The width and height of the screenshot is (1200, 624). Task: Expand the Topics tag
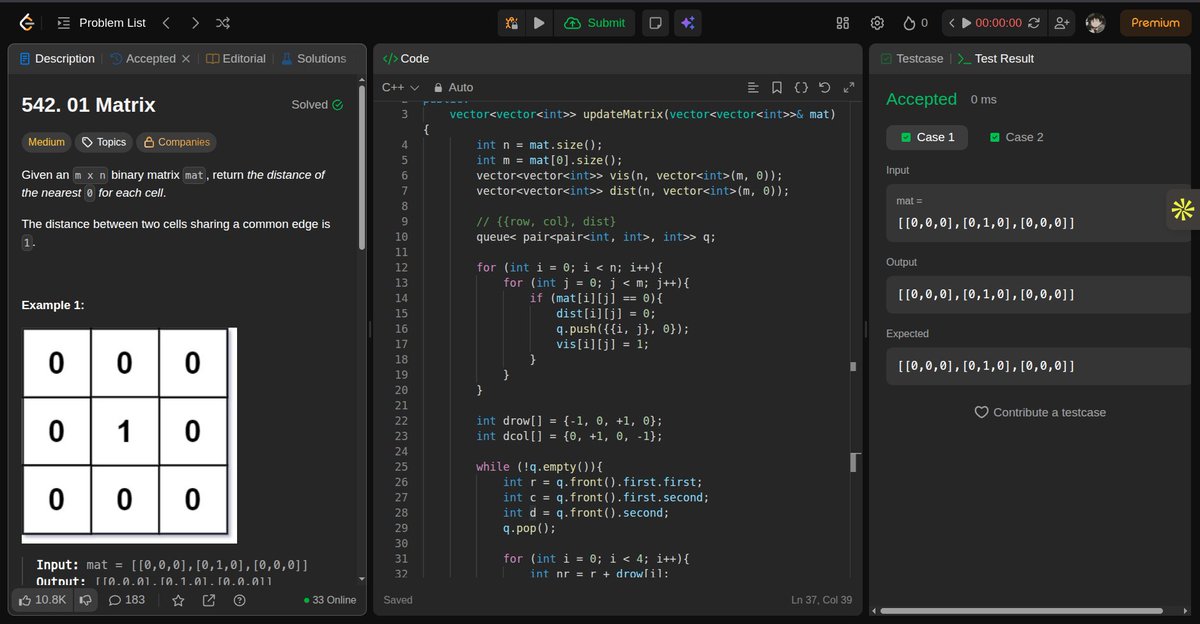click(104, 142)
